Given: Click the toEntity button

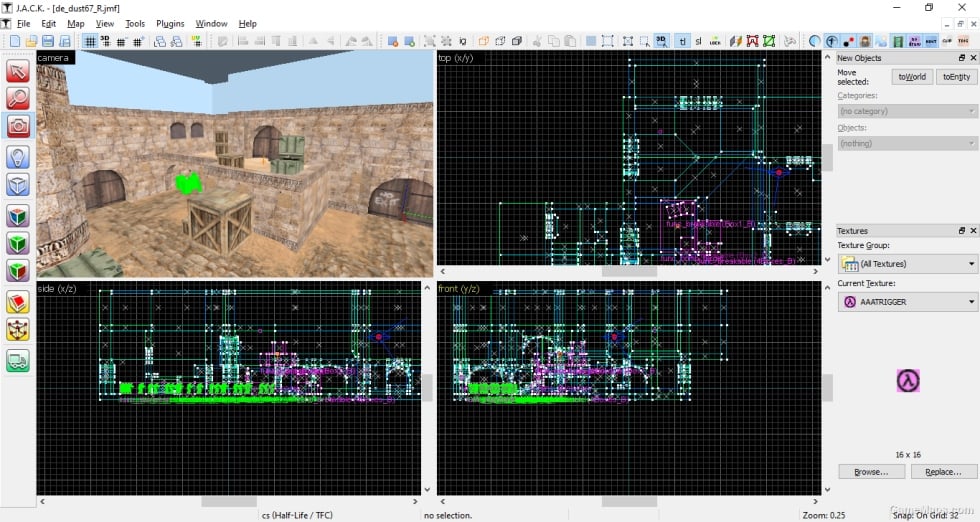Looking at the screenshot, I should (956, 77).
